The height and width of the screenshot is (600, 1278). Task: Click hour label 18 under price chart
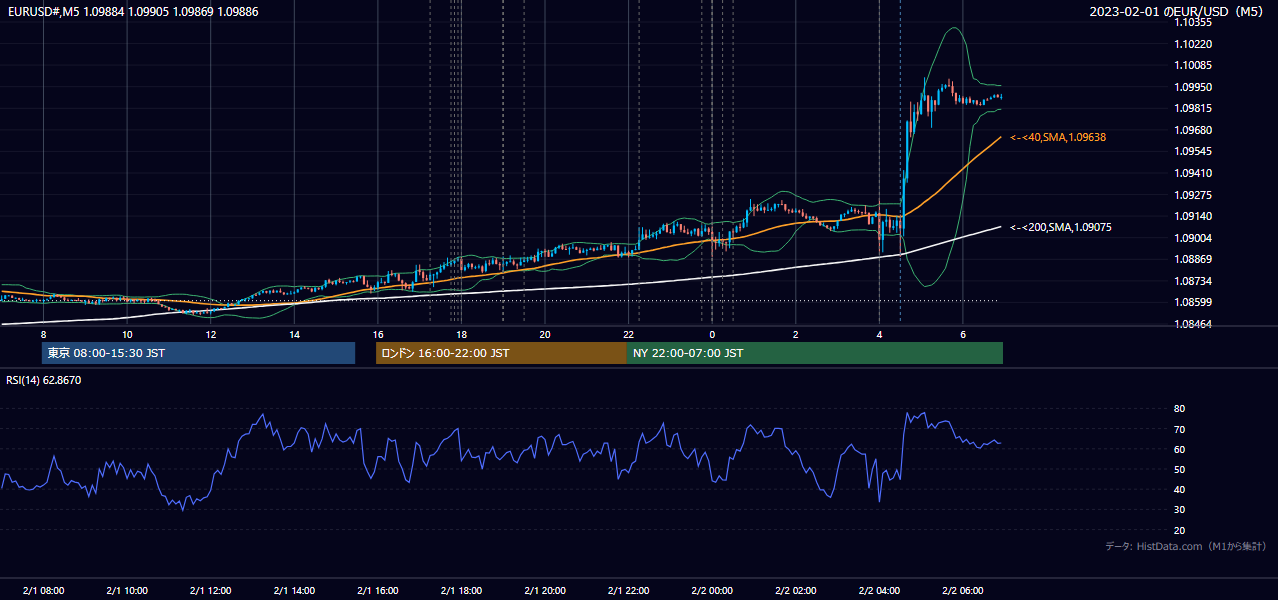click(x=461, y=334)
